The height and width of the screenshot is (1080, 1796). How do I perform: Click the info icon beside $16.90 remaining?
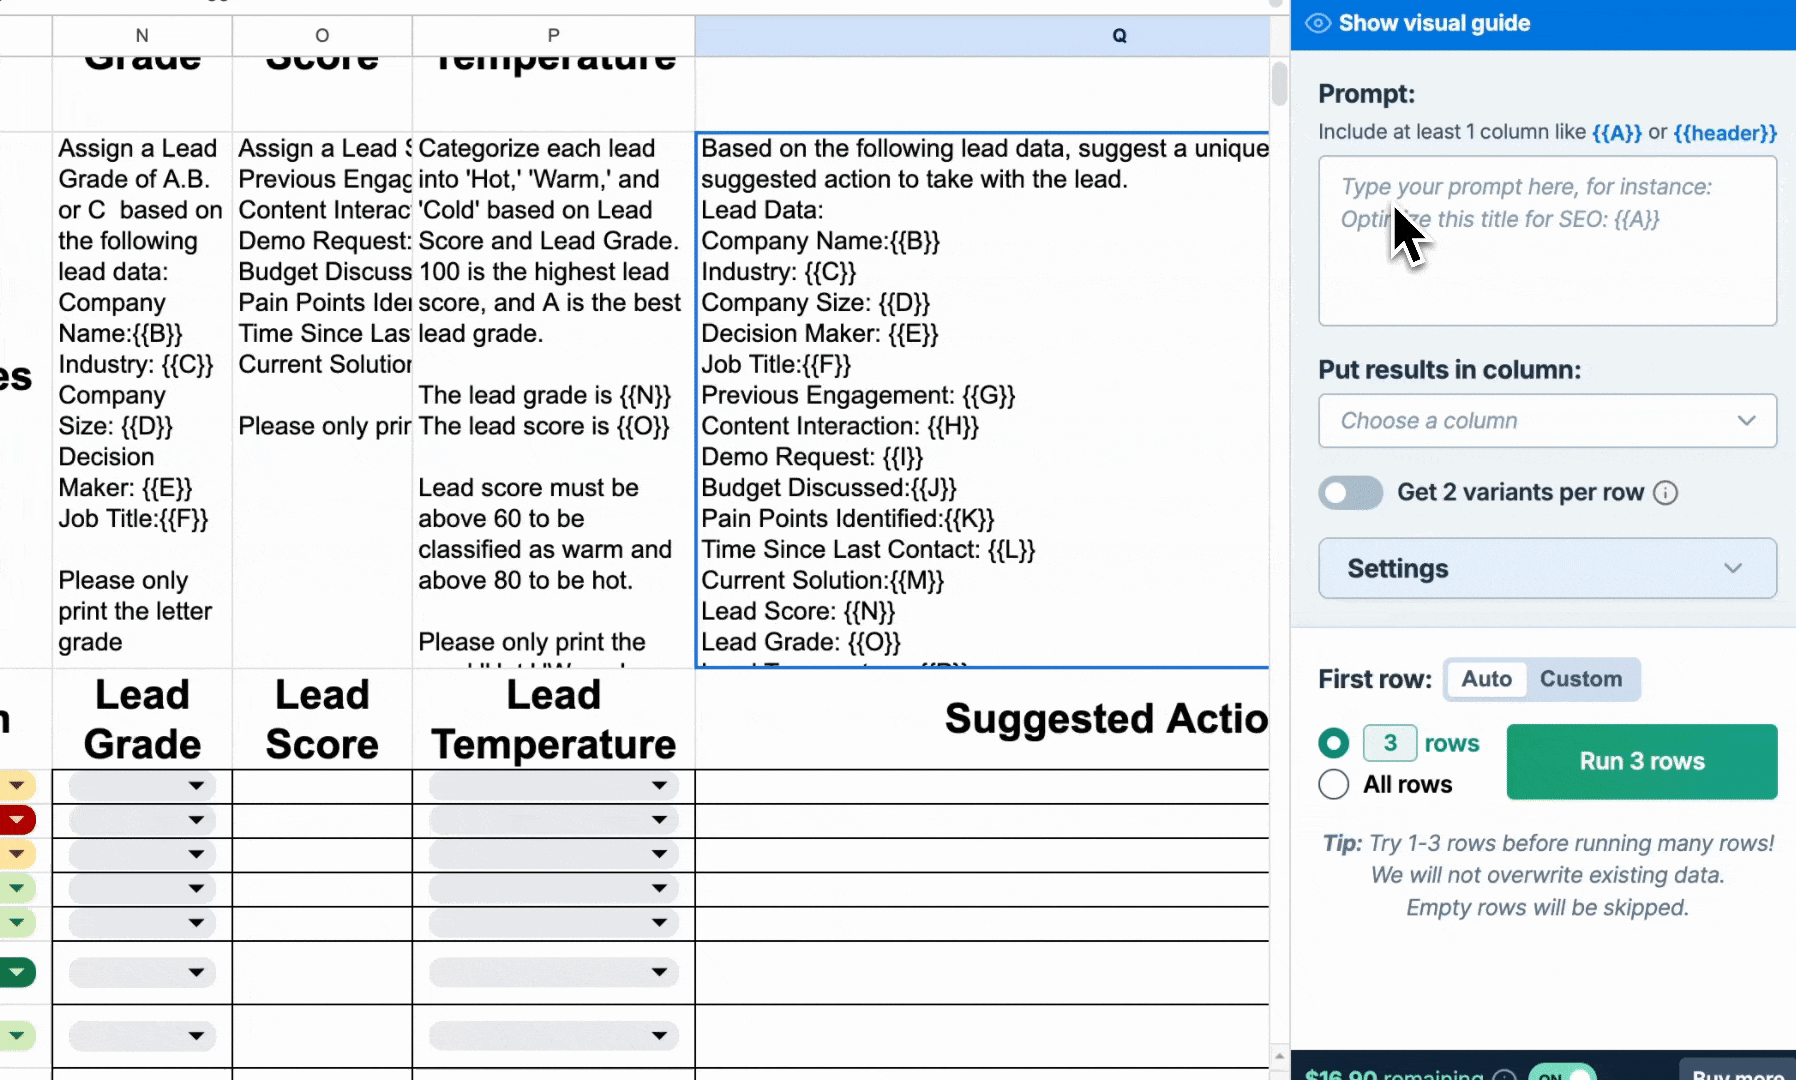tap(1504, 1076)
